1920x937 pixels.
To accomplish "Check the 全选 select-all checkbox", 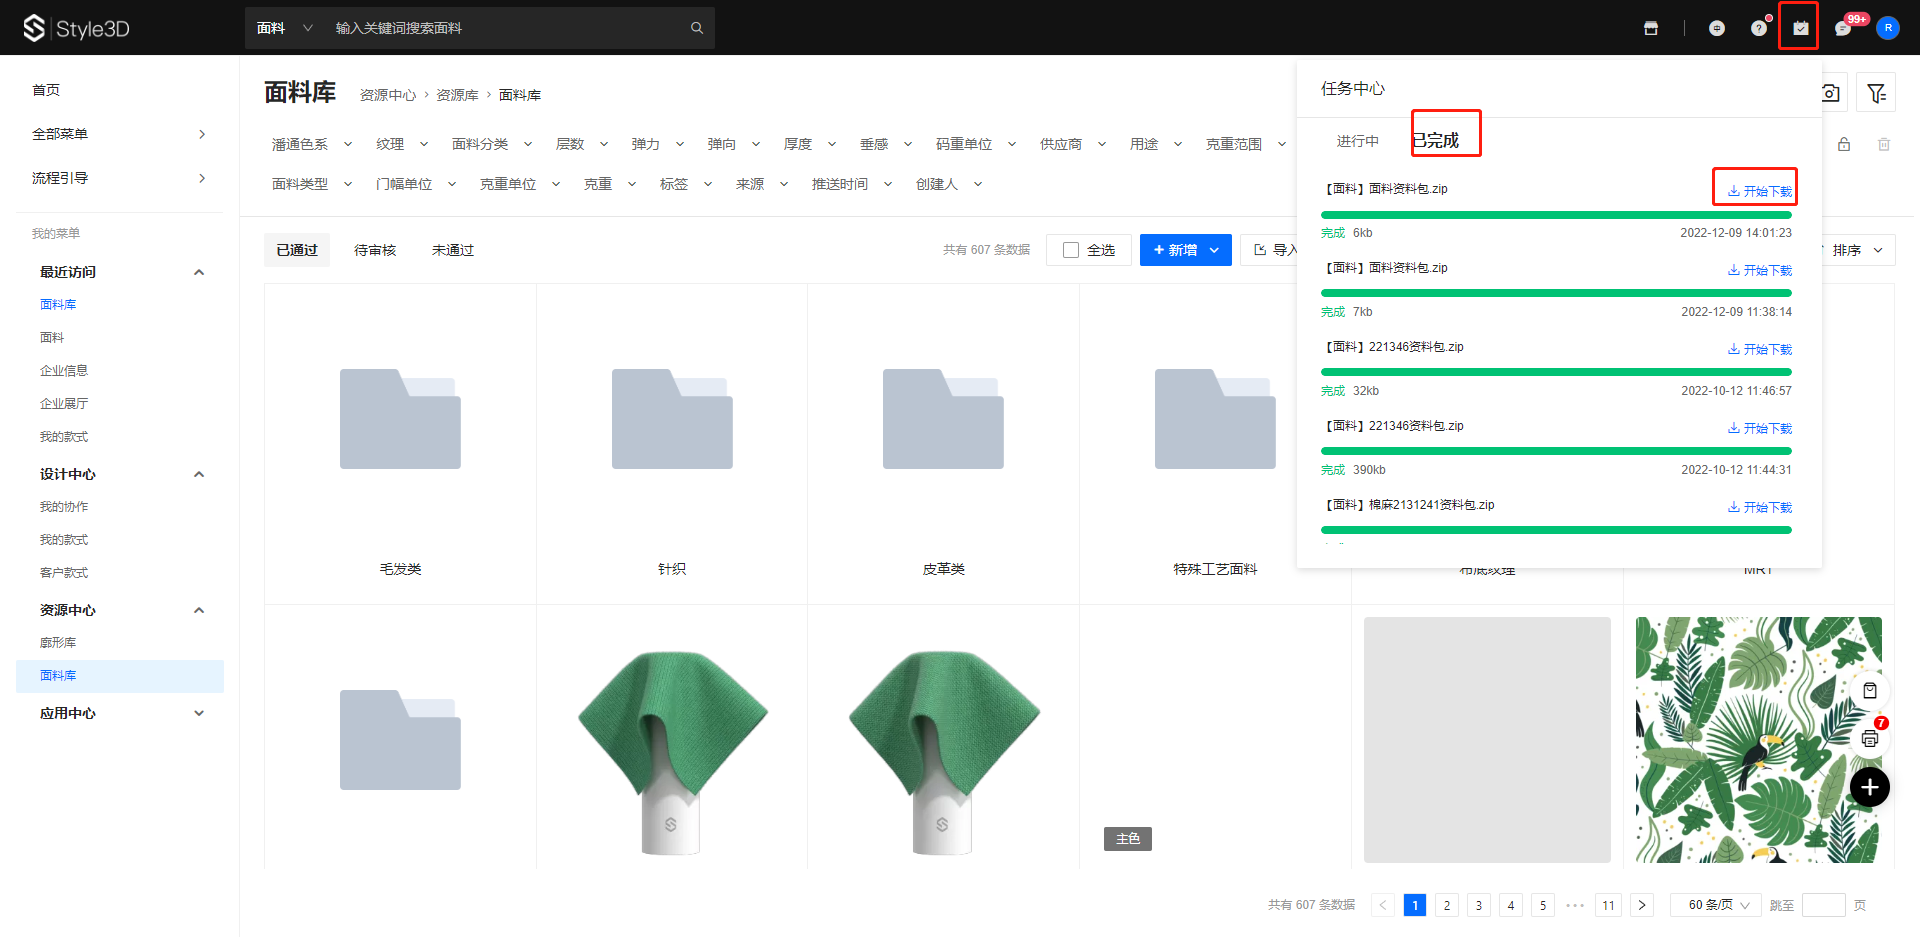I will click(x=1071, y=250).
